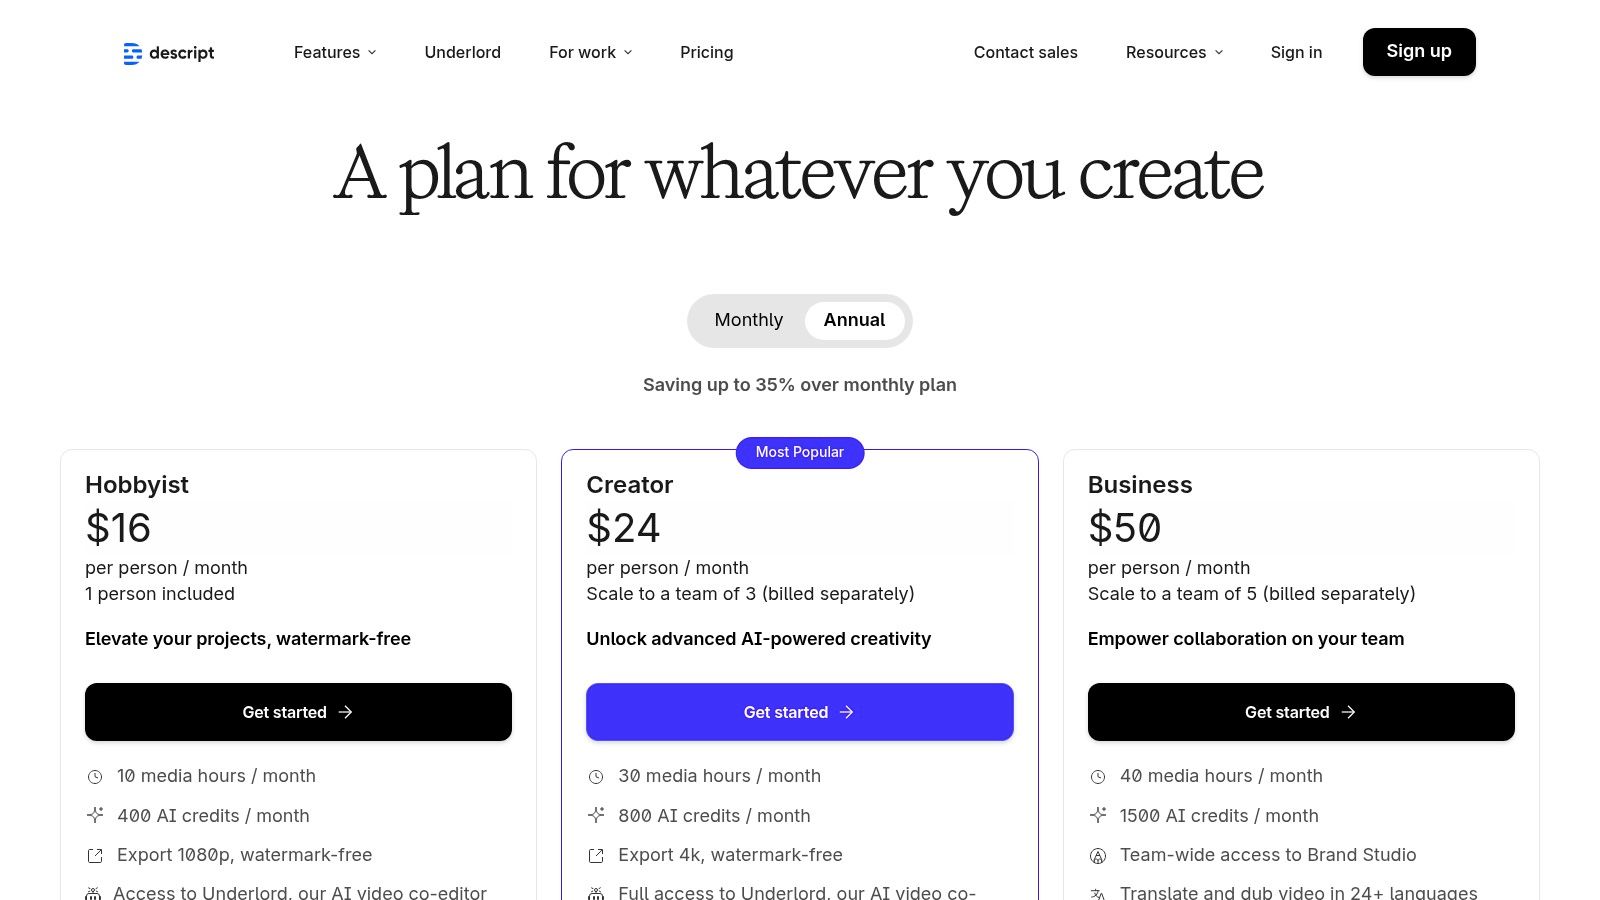Click the Most Popular badge
1600x900 pixels.
799,452
